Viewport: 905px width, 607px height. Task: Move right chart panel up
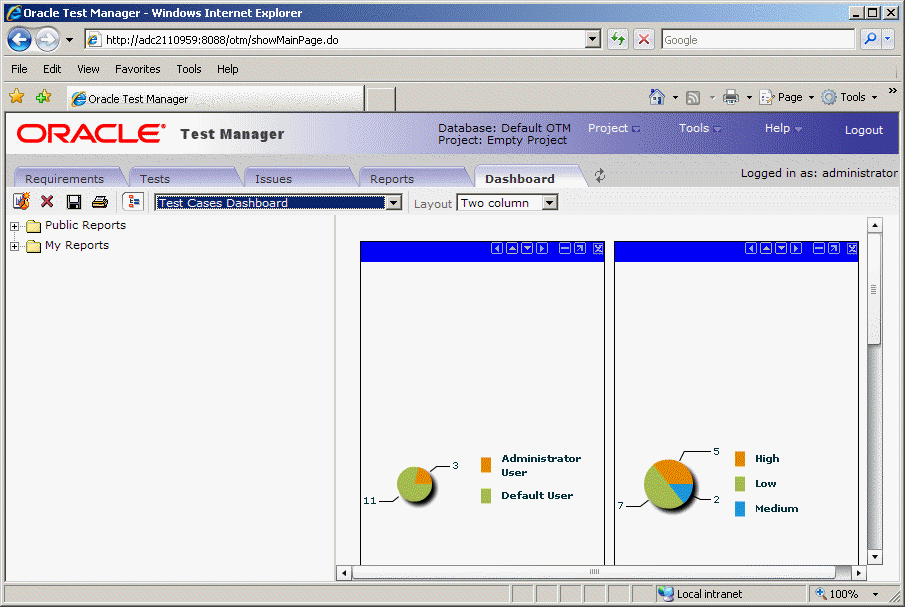point(766,248)
